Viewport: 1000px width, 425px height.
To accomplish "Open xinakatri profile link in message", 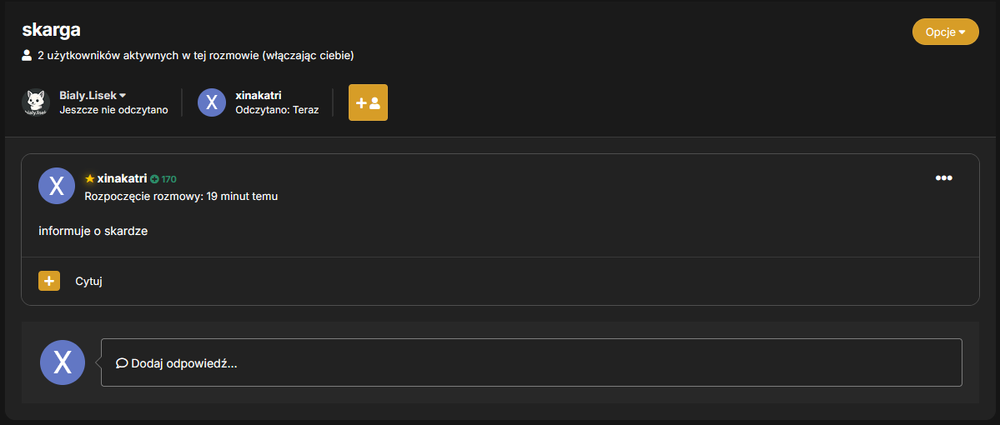I will tap(122, 179).
